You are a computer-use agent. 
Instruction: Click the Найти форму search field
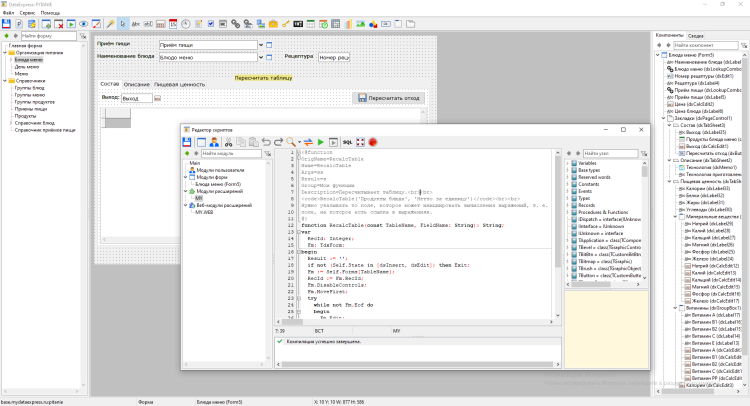coord(48,36)
